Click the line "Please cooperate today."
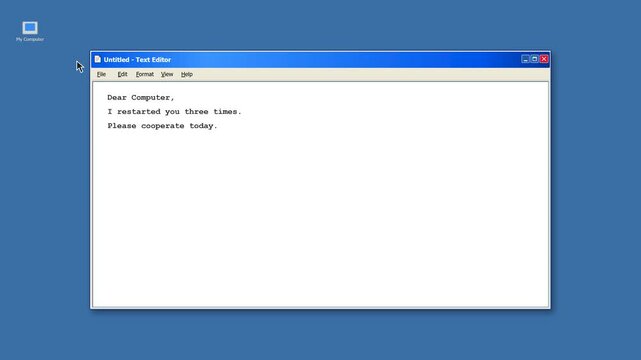Viewport: 641px width, 360px height. pyautogui.click(x=162, y=126)
